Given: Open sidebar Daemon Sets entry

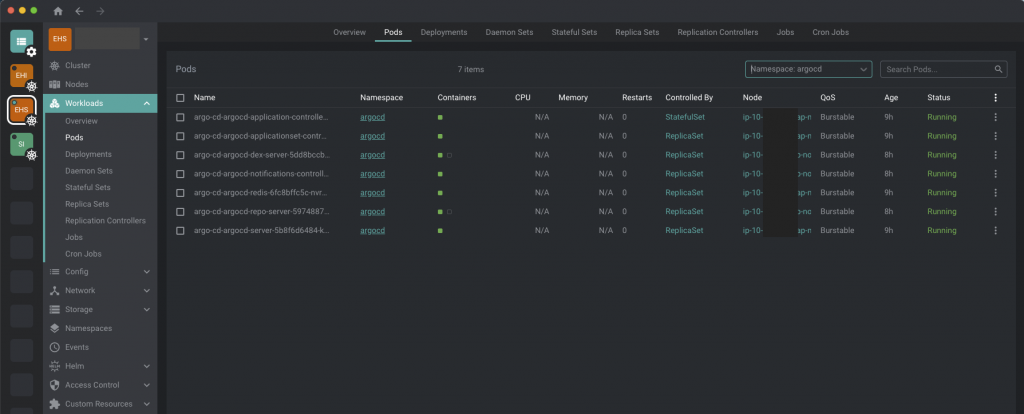Looking at the screenshot, I should (89, 171).
